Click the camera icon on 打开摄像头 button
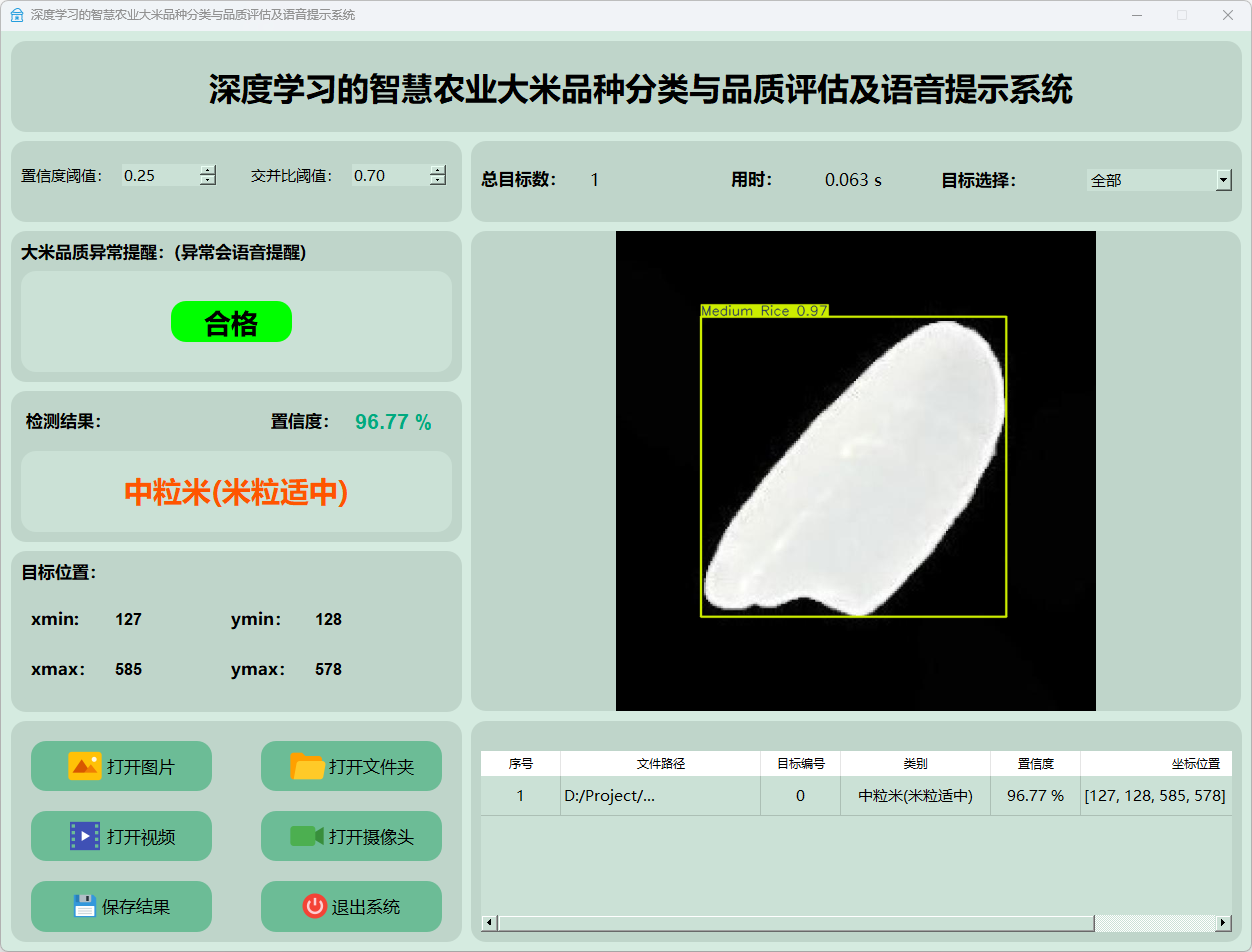 tap(306, 836)
